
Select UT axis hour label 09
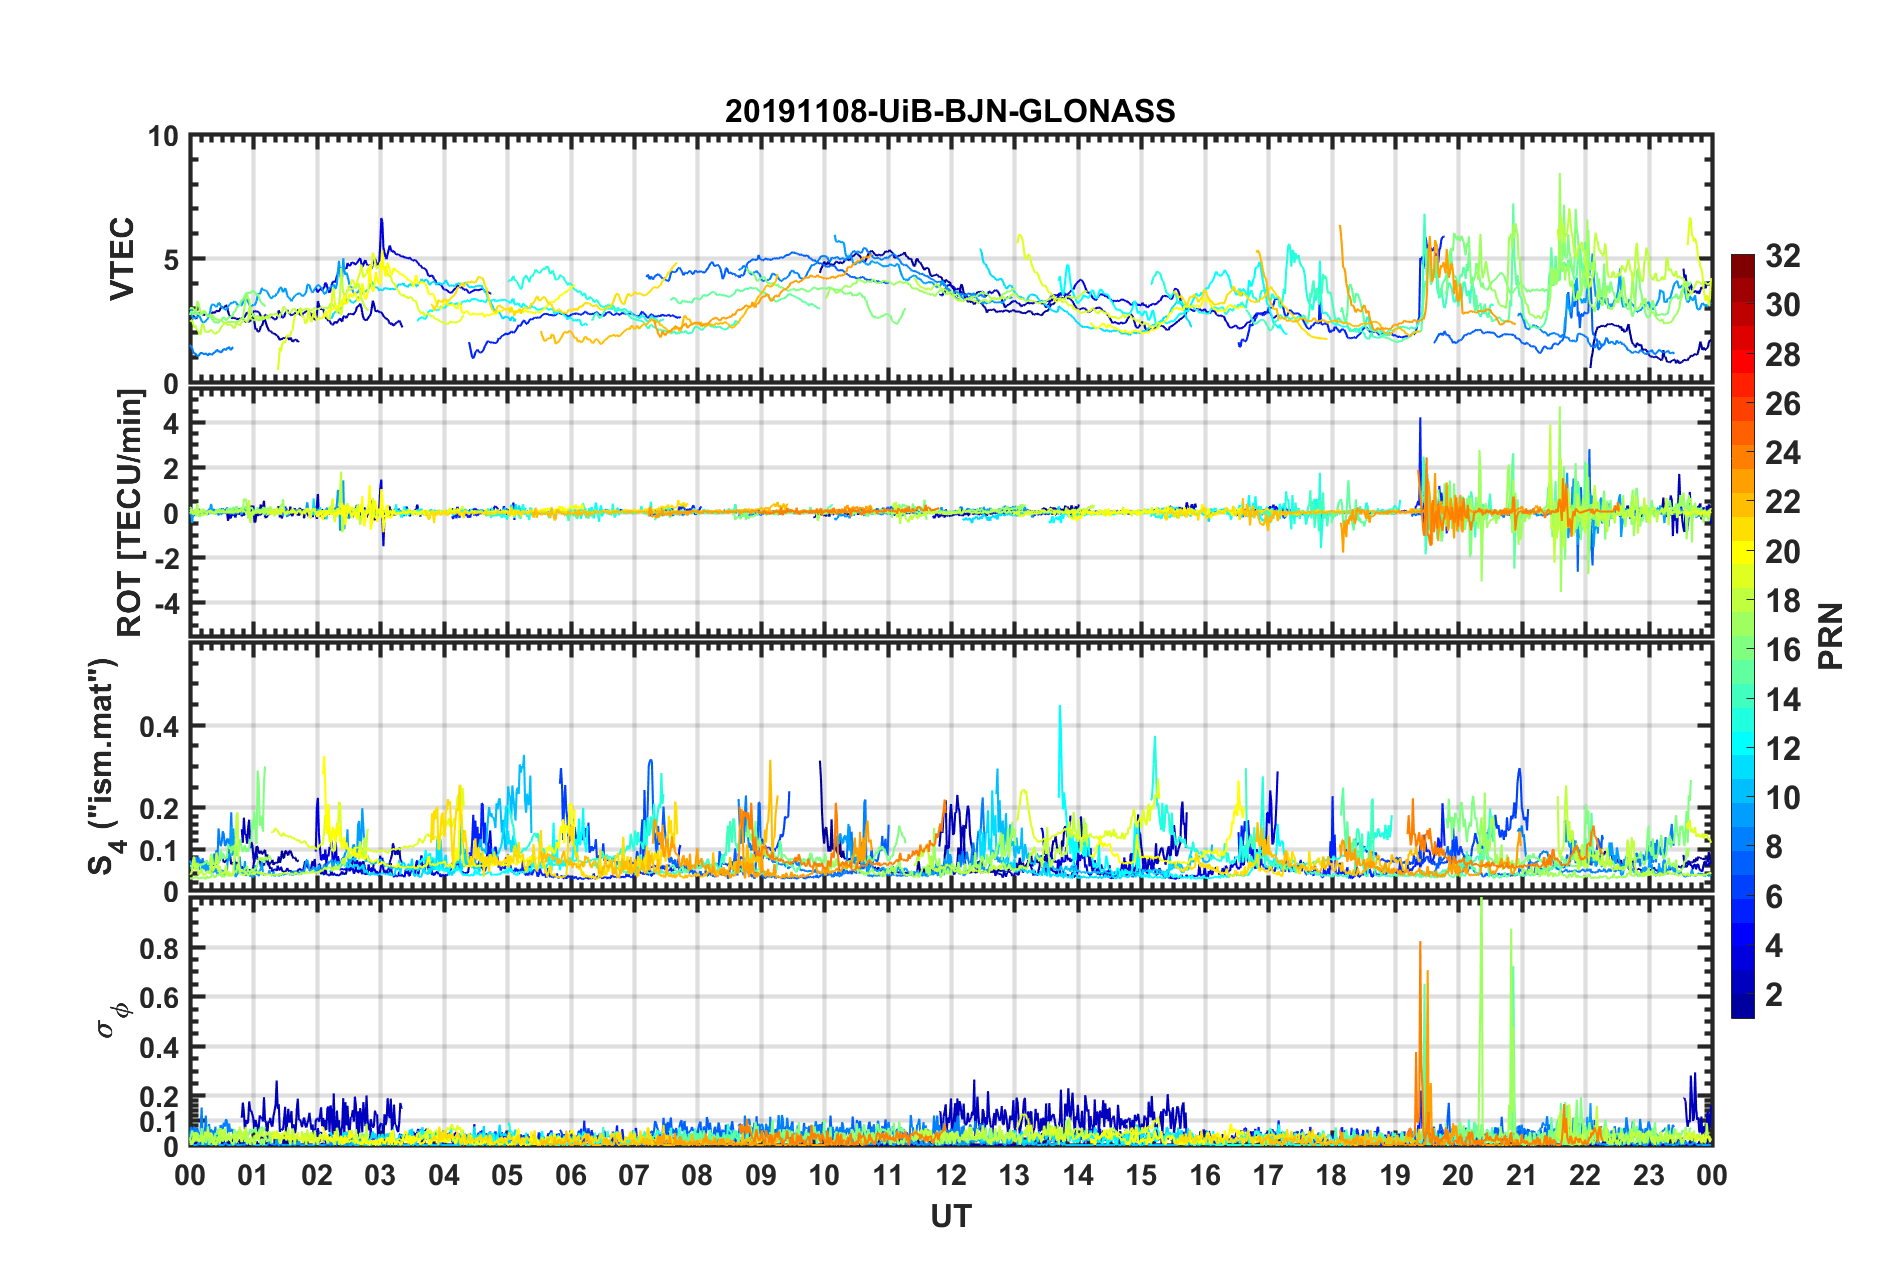pos(761,1175)
